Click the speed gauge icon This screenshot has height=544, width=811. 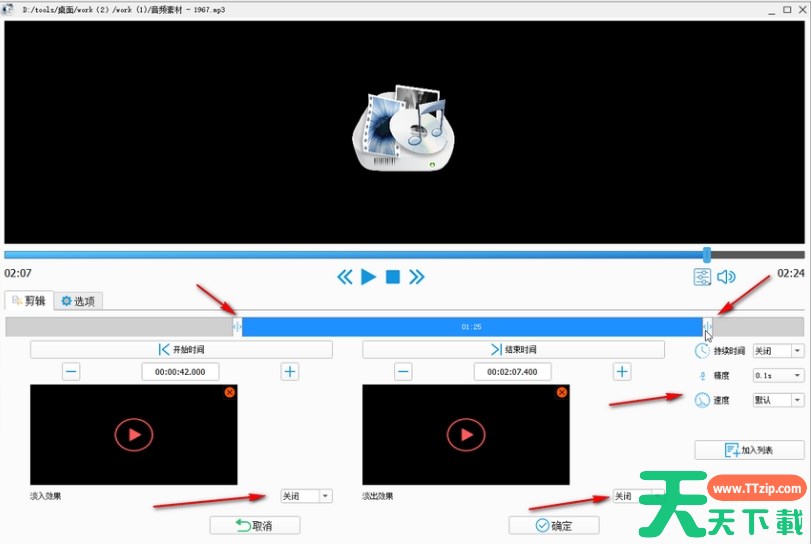pos(702,400)
